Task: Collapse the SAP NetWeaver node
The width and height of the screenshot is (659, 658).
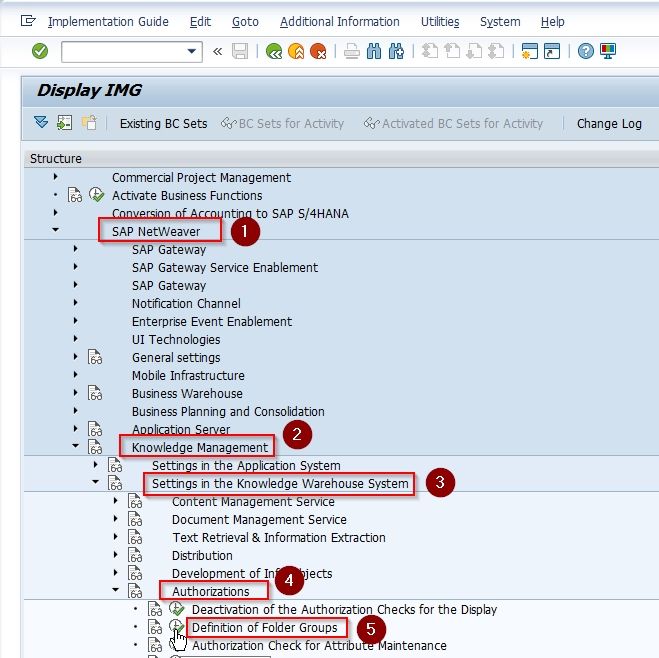Action: (55, 230)
